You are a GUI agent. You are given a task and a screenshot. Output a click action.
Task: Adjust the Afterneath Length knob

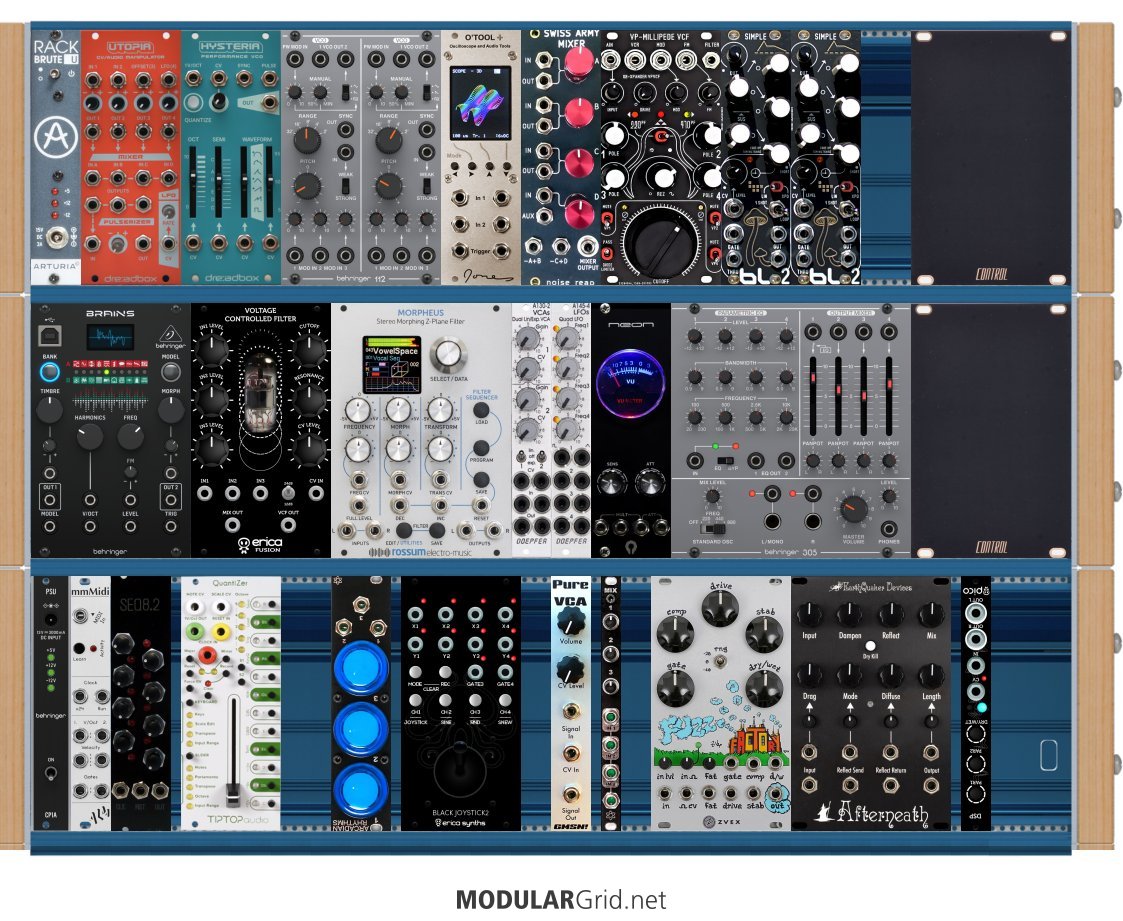931,675
